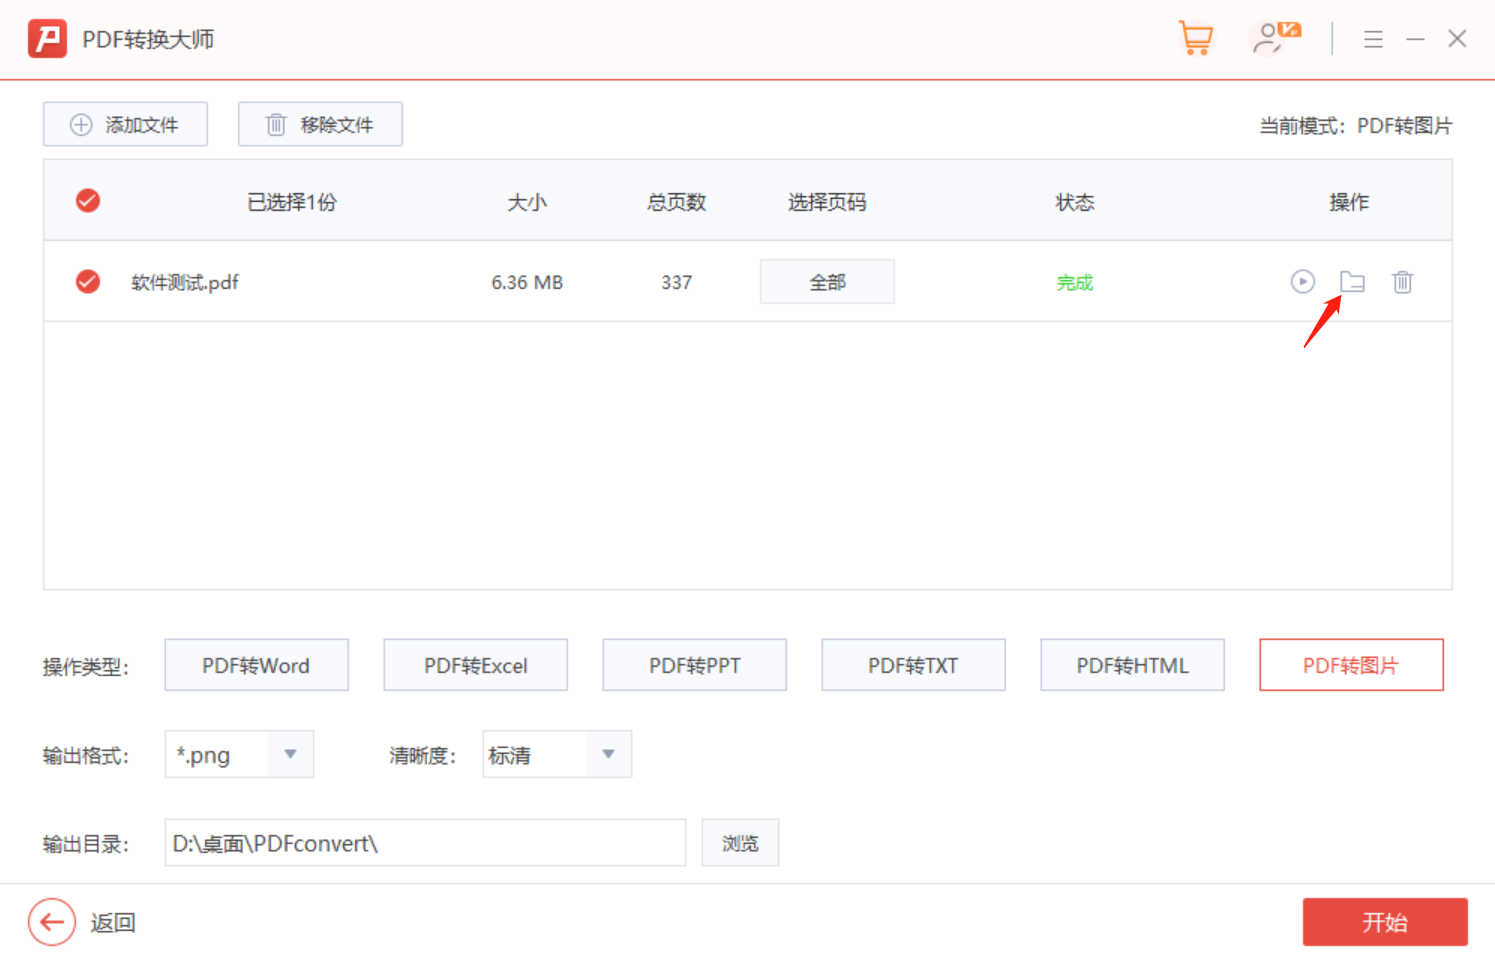Start conversion play icon for 软件测试.pdf
This screenshot has width=1495, height=956.
pos(1302,282)
